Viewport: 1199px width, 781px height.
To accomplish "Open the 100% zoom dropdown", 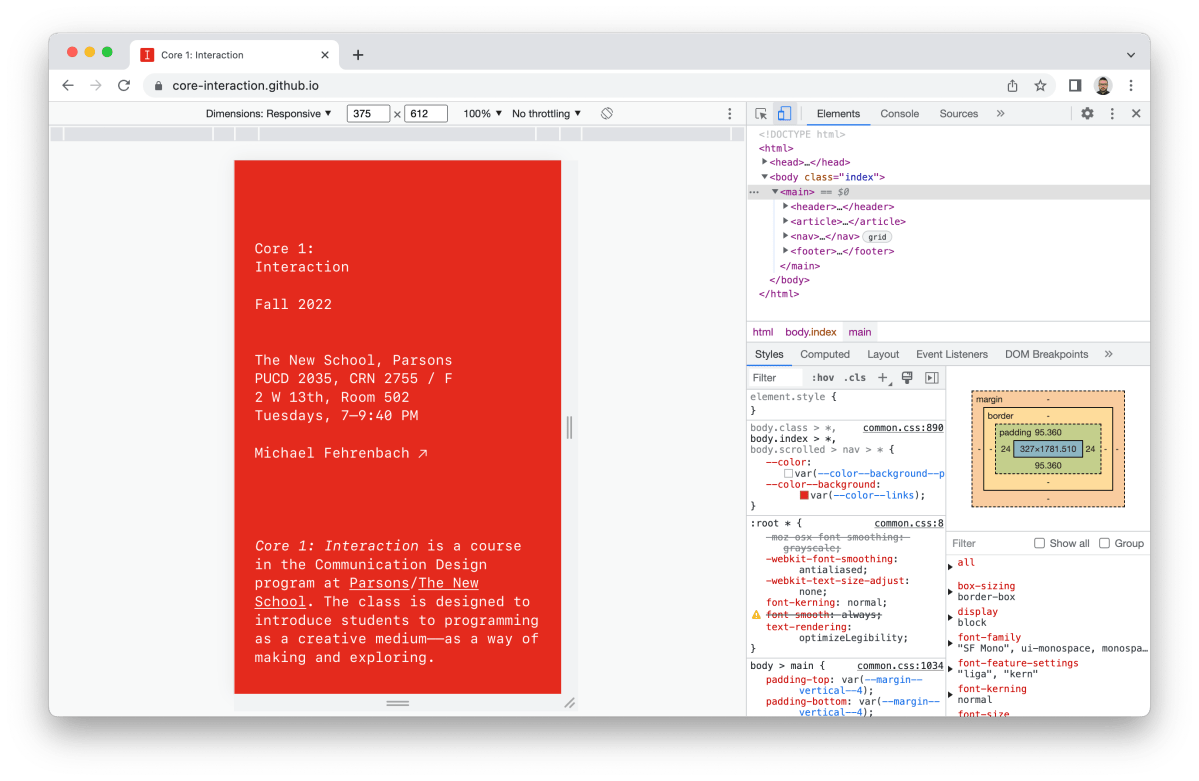I will 483,113.
